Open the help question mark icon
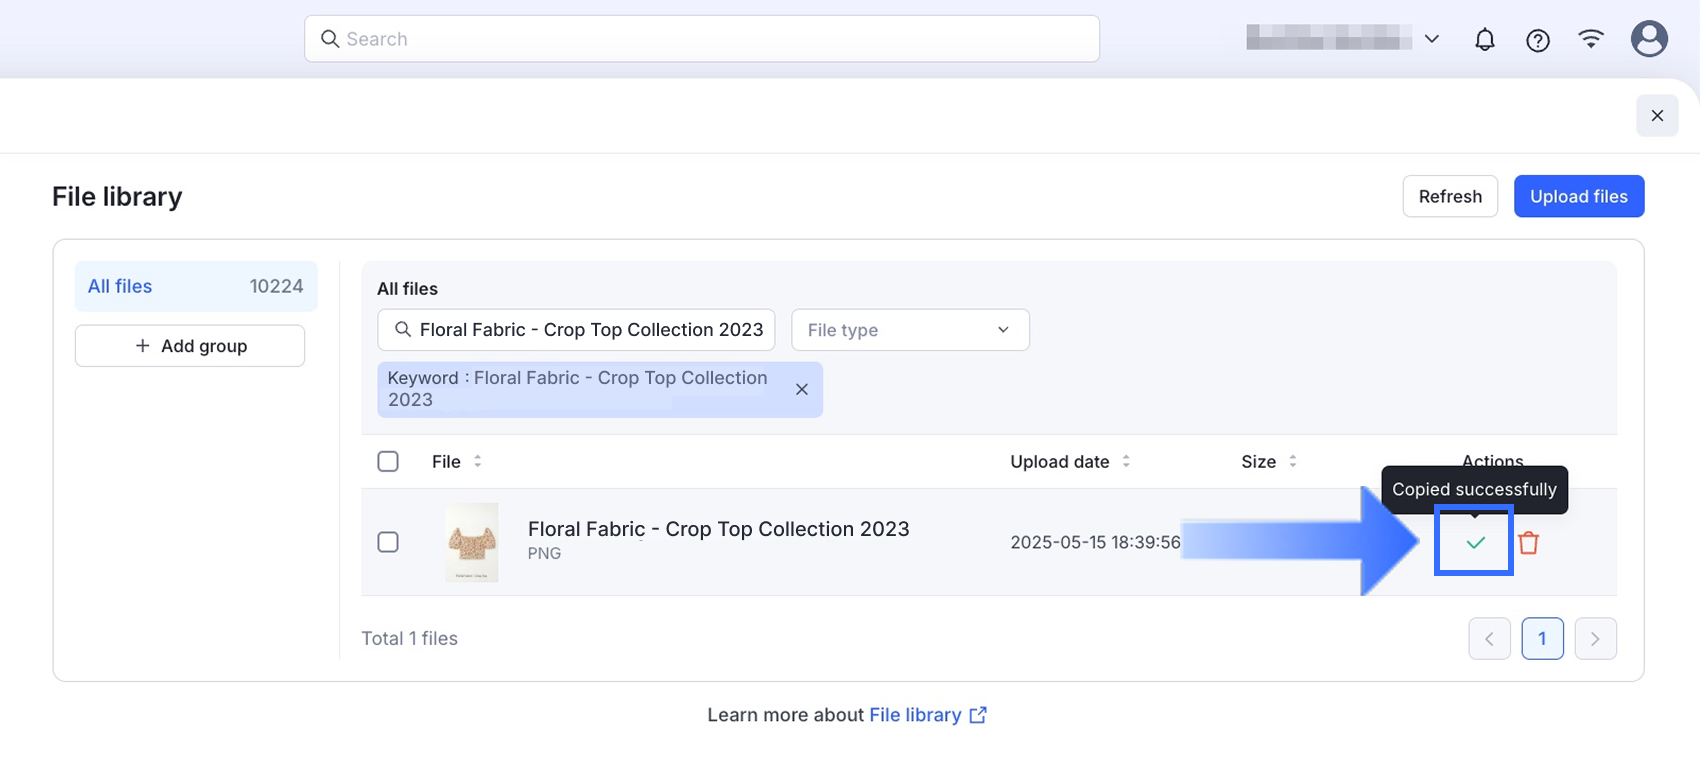The image size is (1700, 774). pos(1538,40)
